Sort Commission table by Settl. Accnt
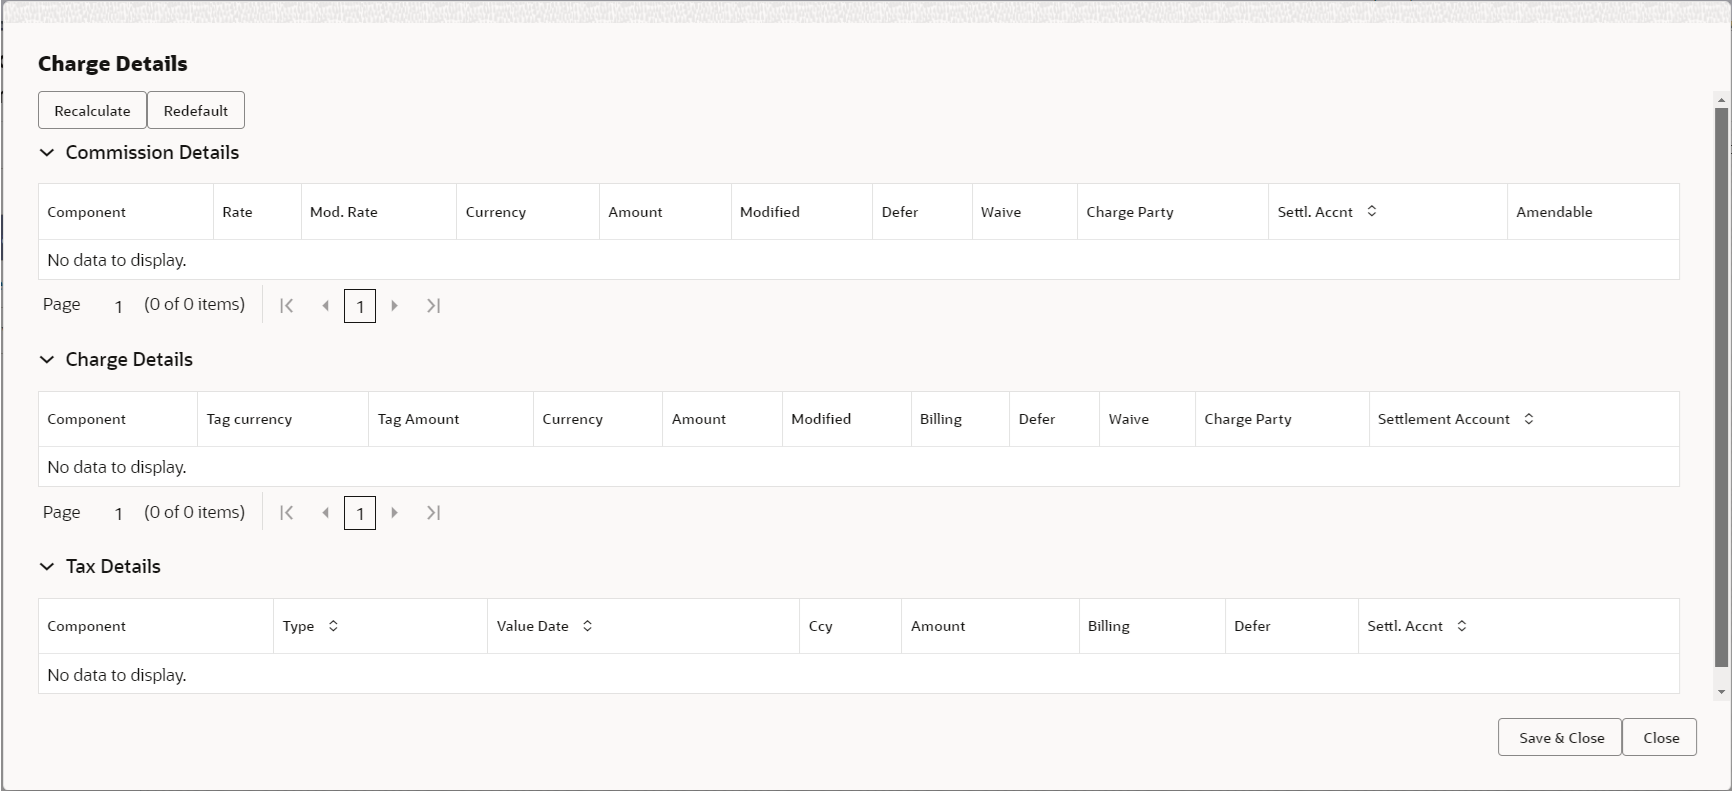 (1372, 211)
